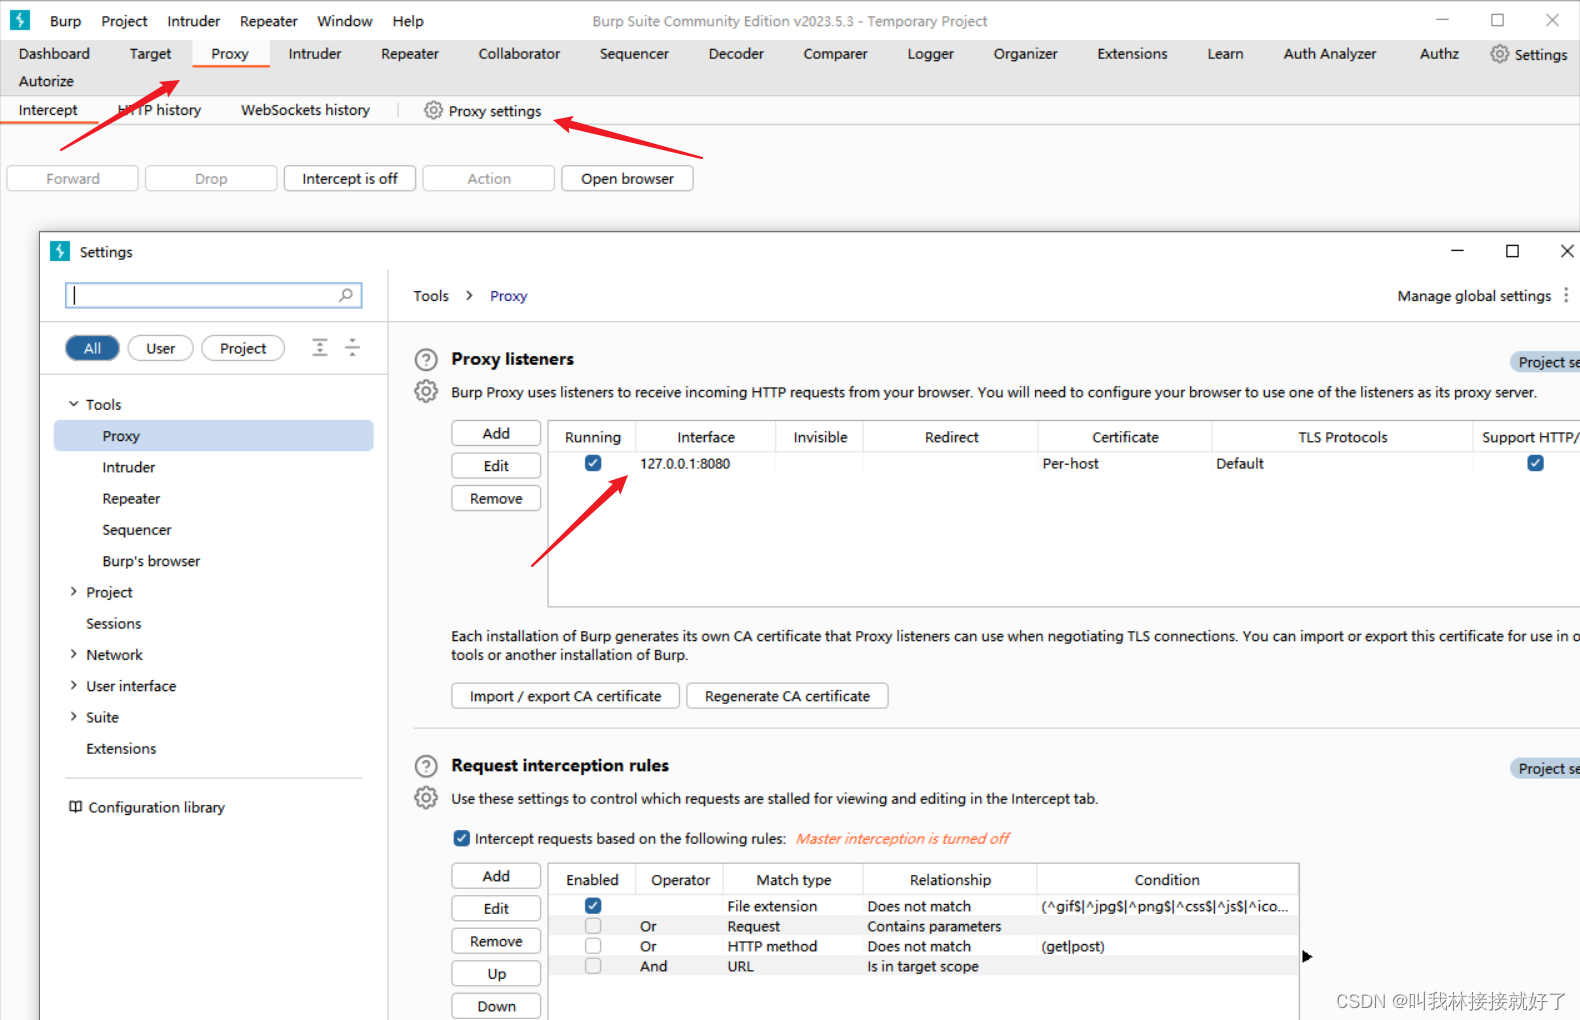The width and height of the screenshot is (1580, 1020).
Task: Click the Per-host certificate cell
Action: (1125, 464)
